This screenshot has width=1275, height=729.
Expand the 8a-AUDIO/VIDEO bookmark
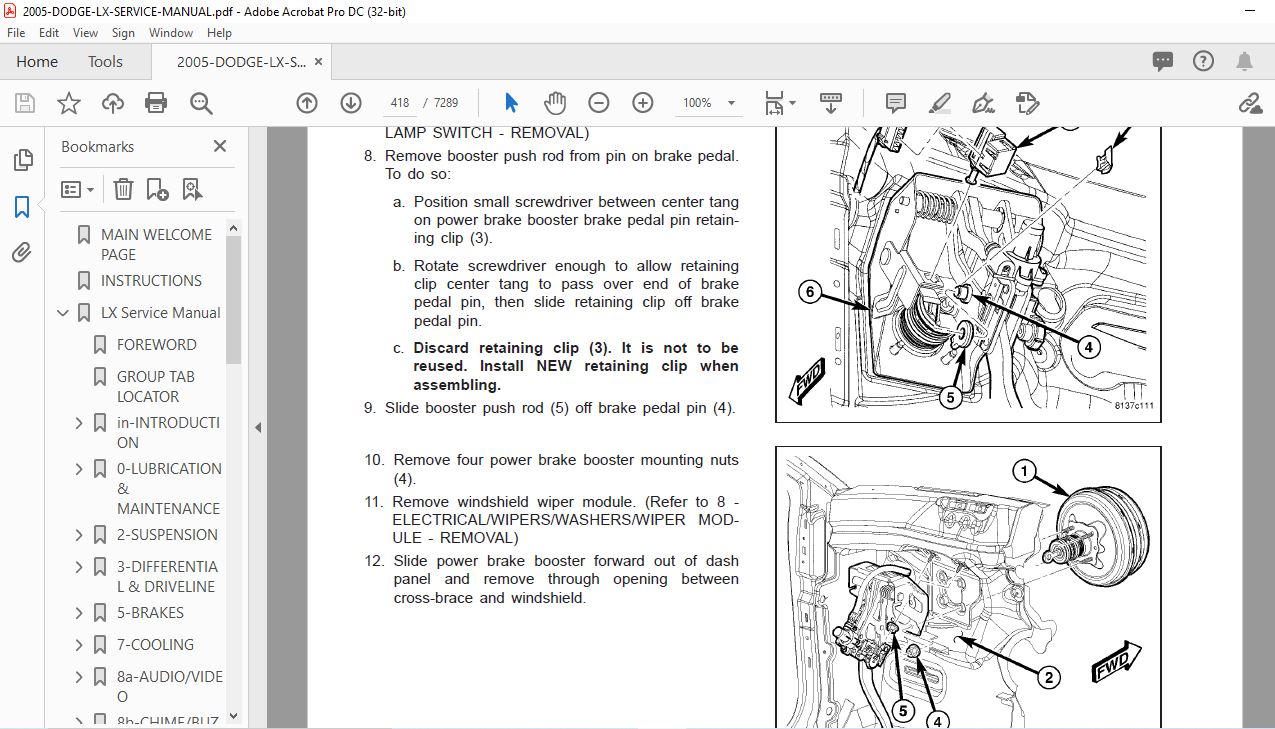click(x=79, y=677)
